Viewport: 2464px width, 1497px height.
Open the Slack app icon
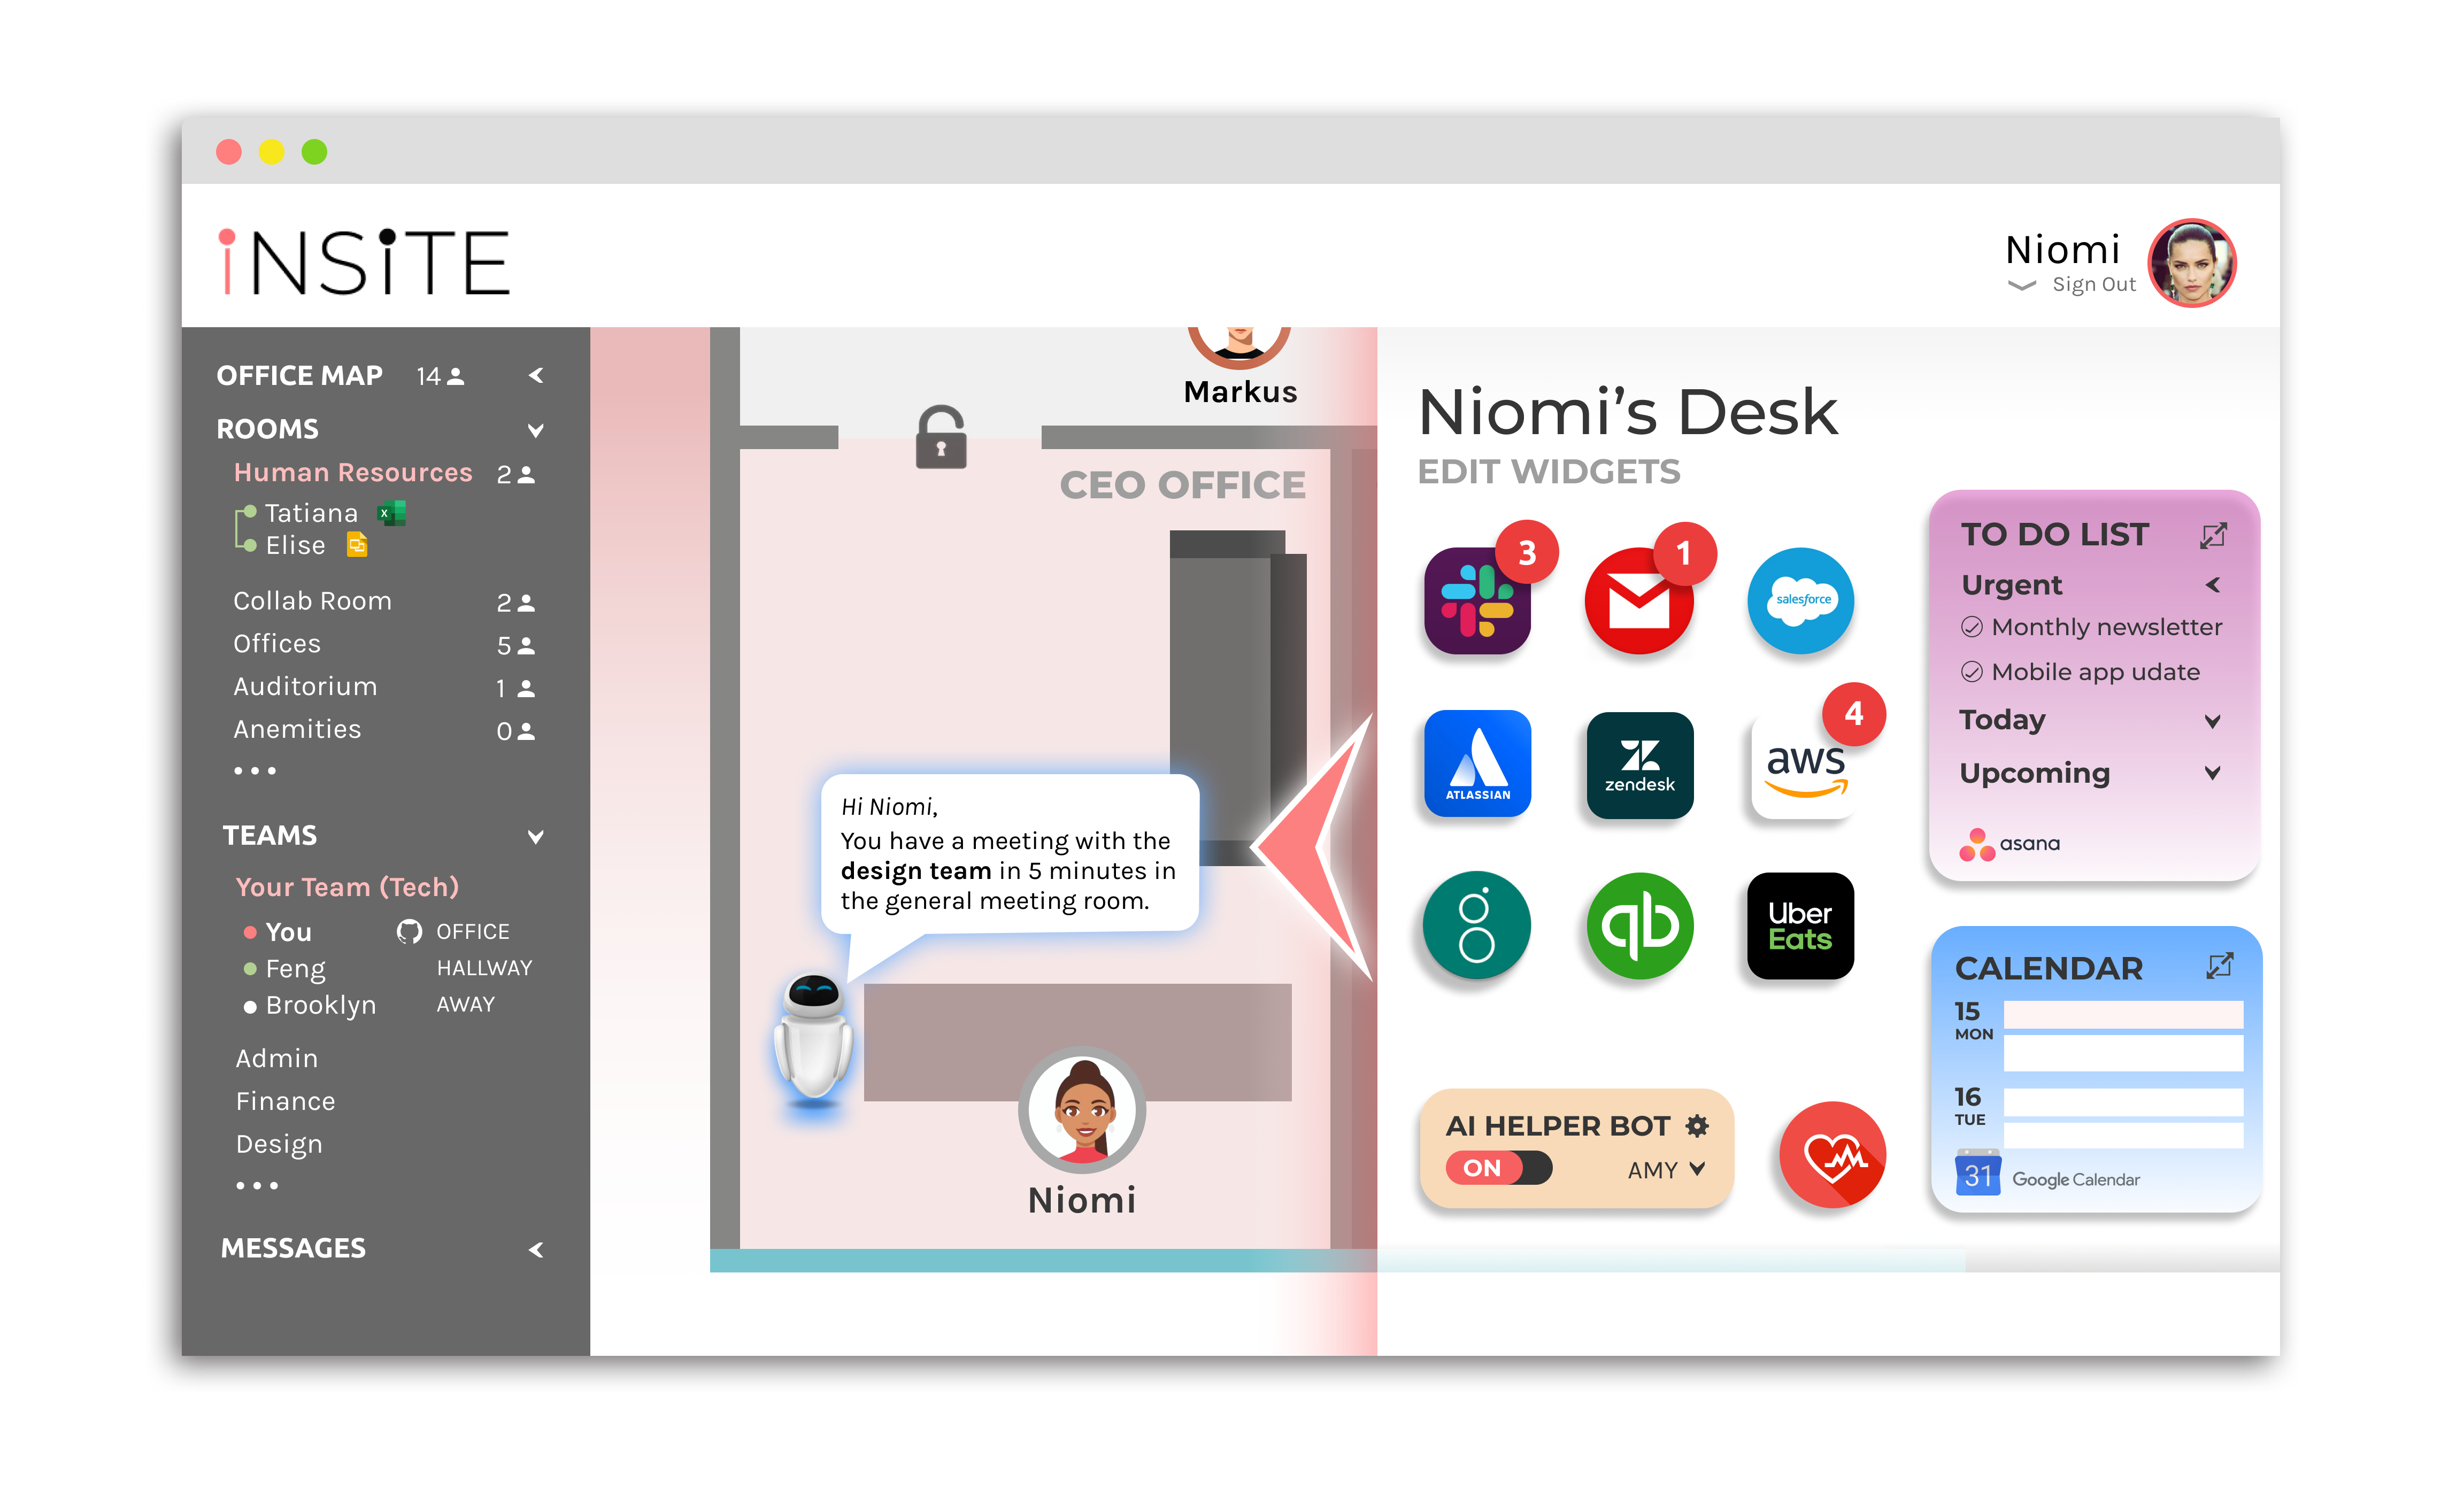click(1477, 601)
